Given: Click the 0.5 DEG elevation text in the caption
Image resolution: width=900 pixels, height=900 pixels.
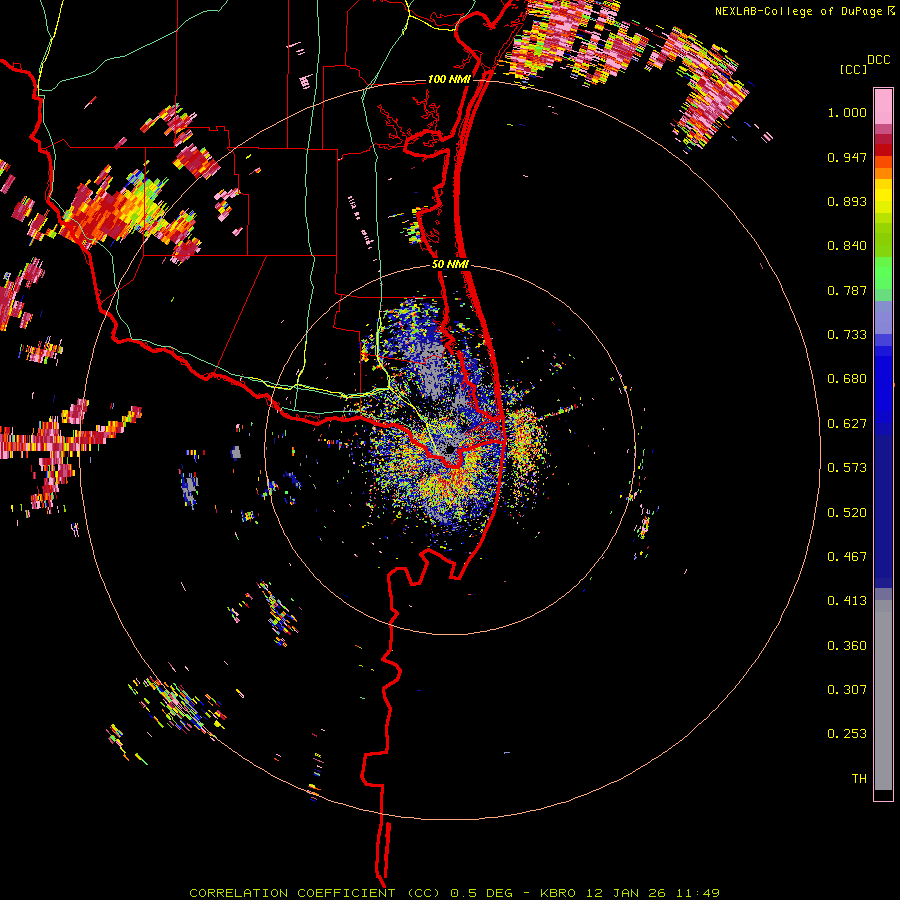Looking at the screenshot, I should (x=482, y=893).
